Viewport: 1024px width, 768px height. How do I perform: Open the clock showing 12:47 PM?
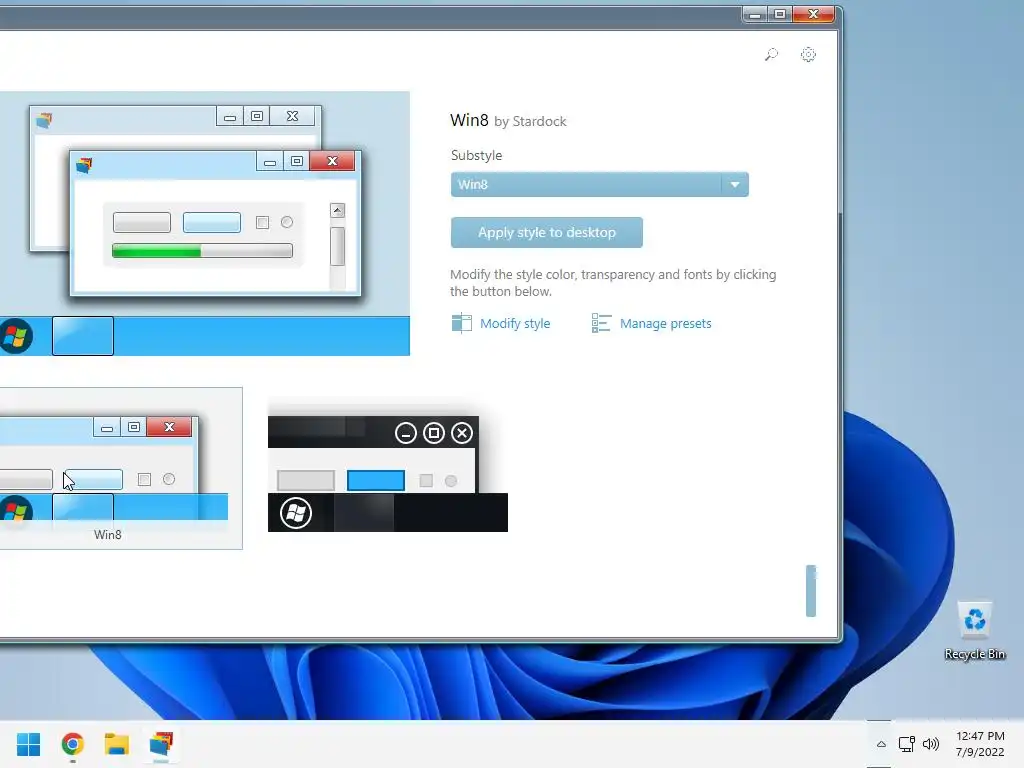click(980, 744)
